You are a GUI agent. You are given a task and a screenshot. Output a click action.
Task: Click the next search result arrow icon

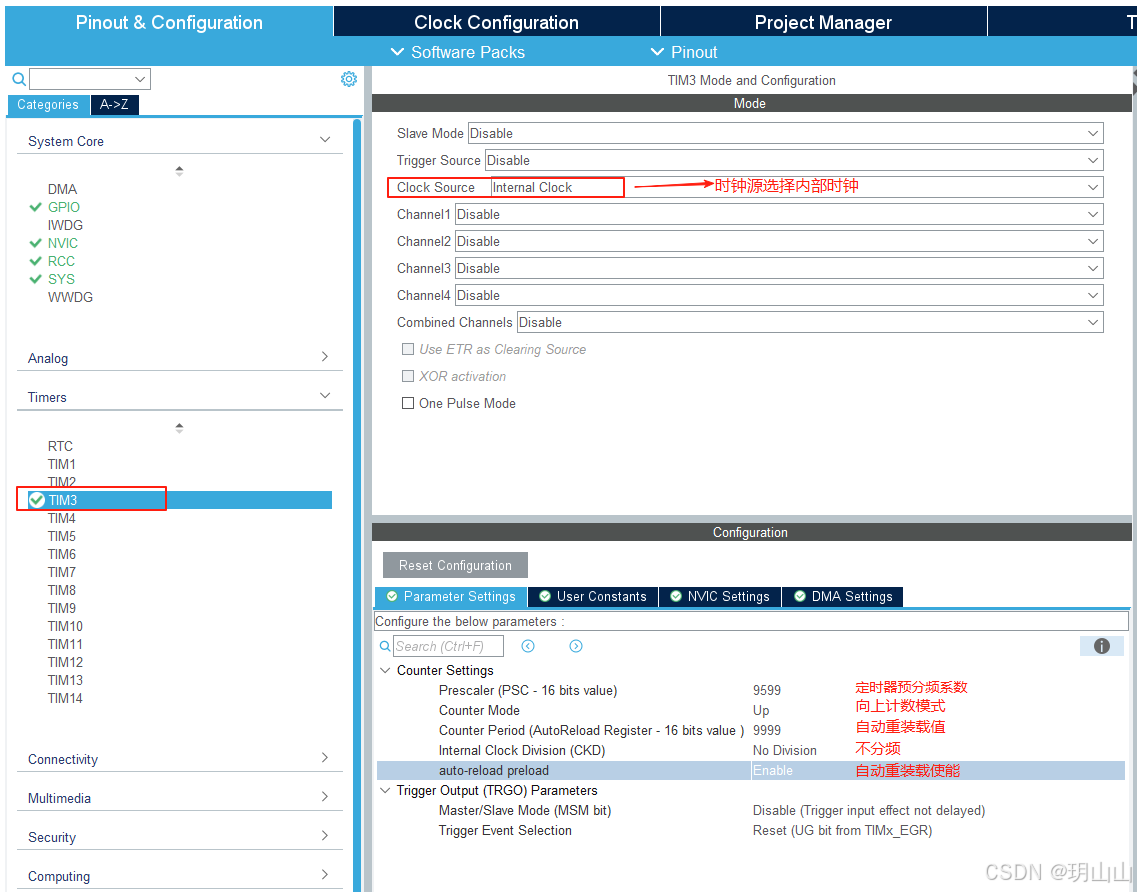(x=576, y=646)
